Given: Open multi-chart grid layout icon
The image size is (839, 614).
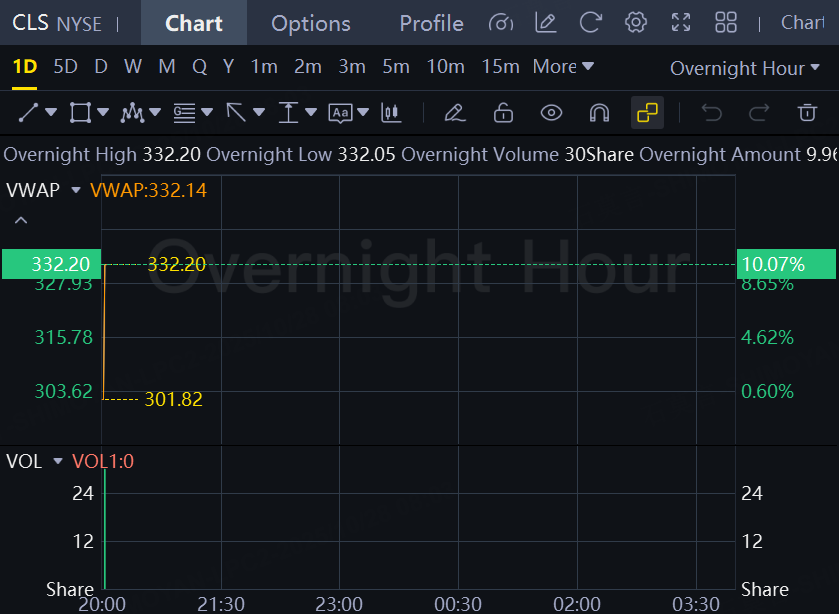Looking at the screenshot, I should click(726, 23).
